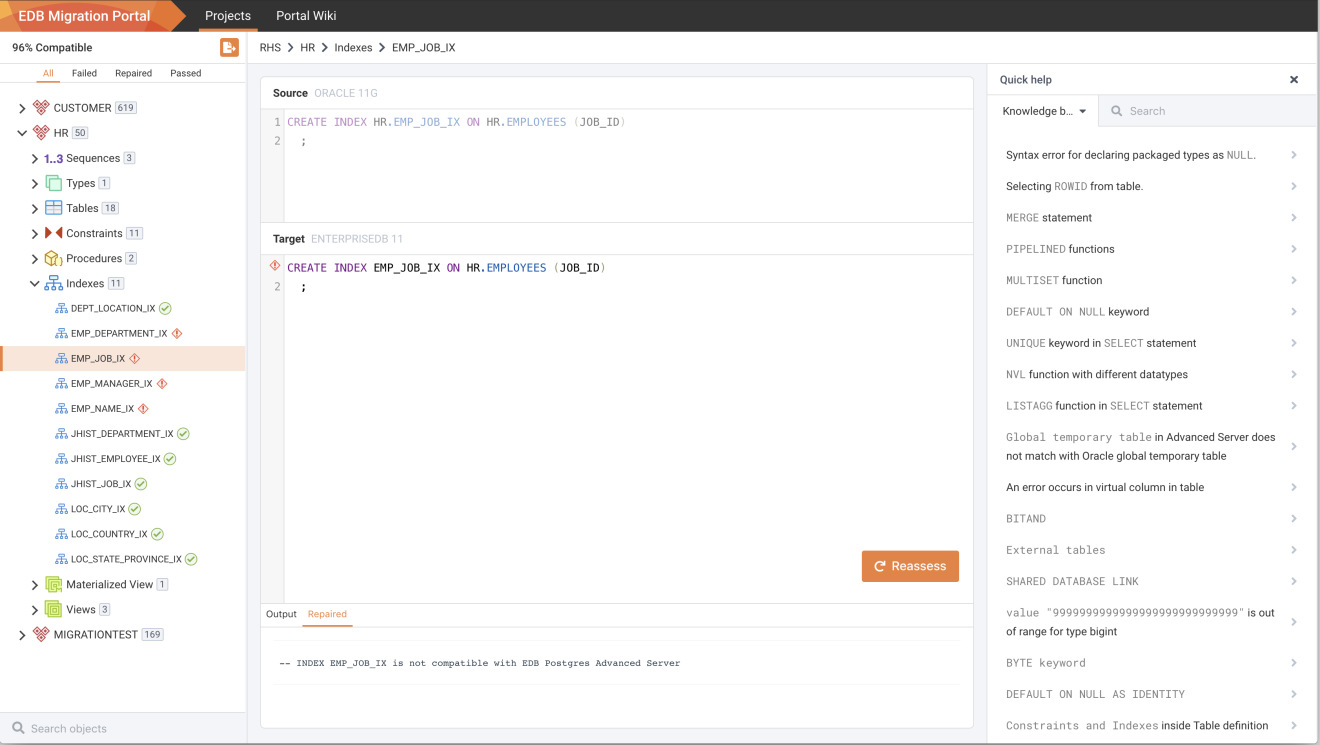
Task: Click the search magnifier in Quick help
Action: 1116,111
